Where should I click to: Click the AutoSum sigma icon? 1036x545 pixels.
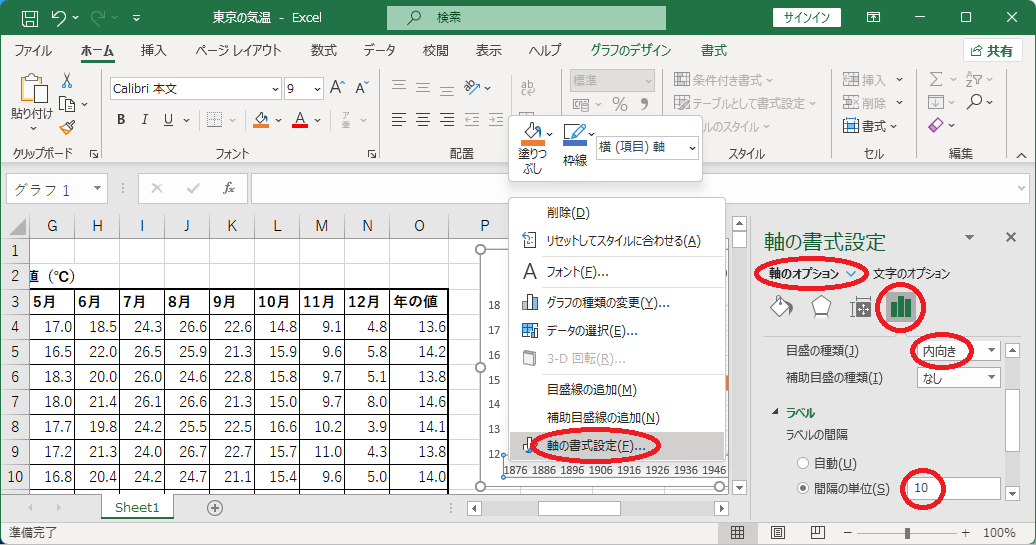coord(936,80)
